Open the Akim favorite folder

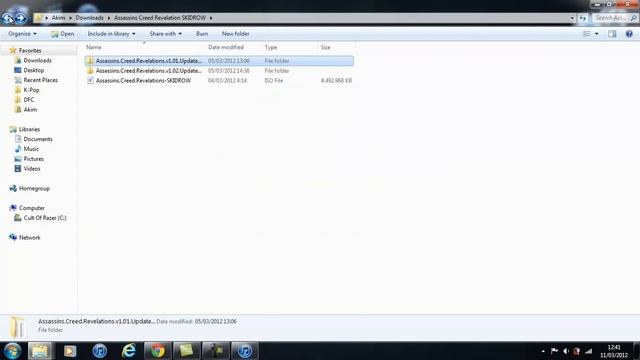(x=30, y=109)
